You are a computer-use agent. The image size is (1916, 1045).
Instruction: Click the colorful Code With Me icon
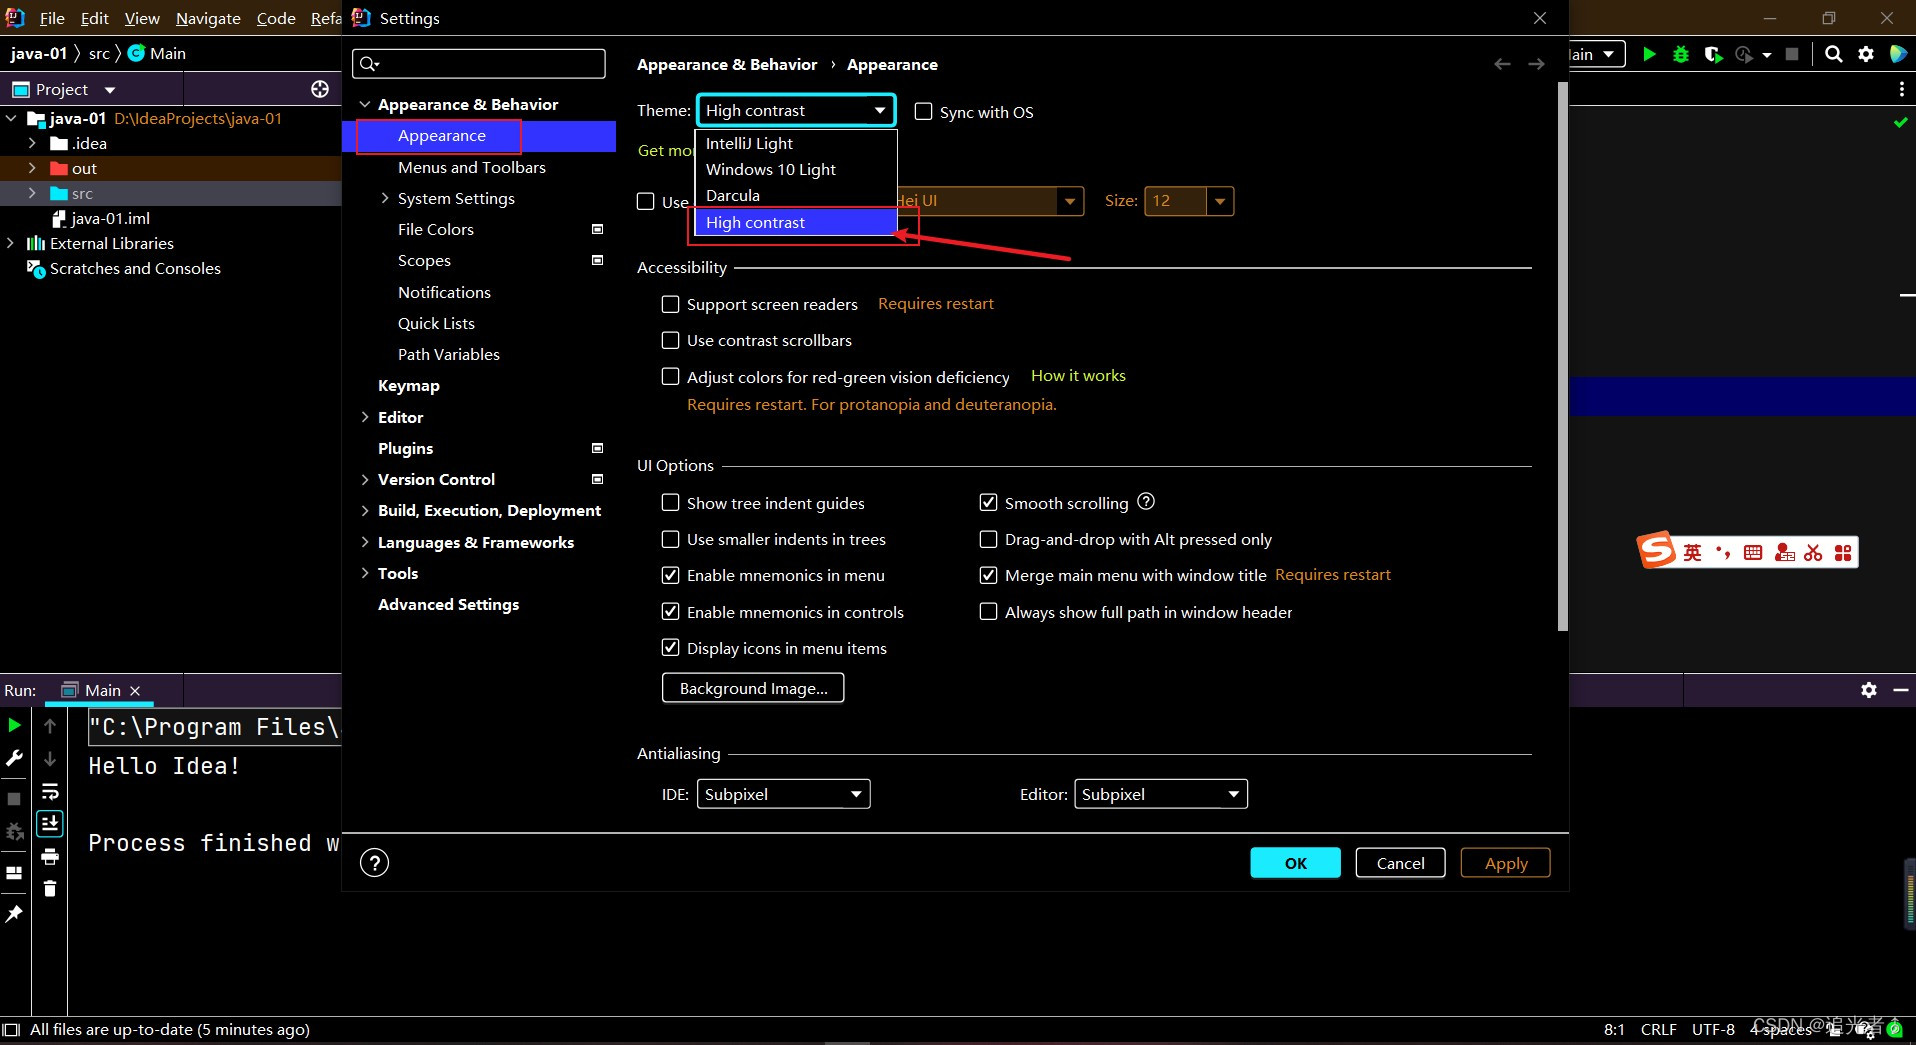[1898, 54]
